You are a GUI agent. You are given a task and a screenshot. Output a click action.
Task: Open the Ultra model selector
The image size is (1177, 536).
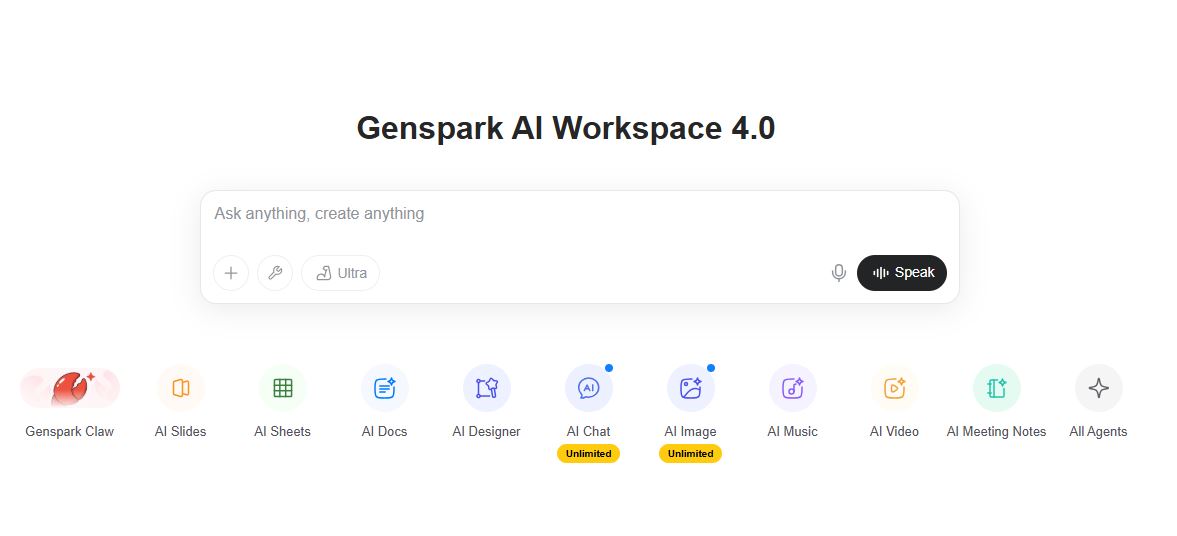pyautogui.click(x=341, y=273)
